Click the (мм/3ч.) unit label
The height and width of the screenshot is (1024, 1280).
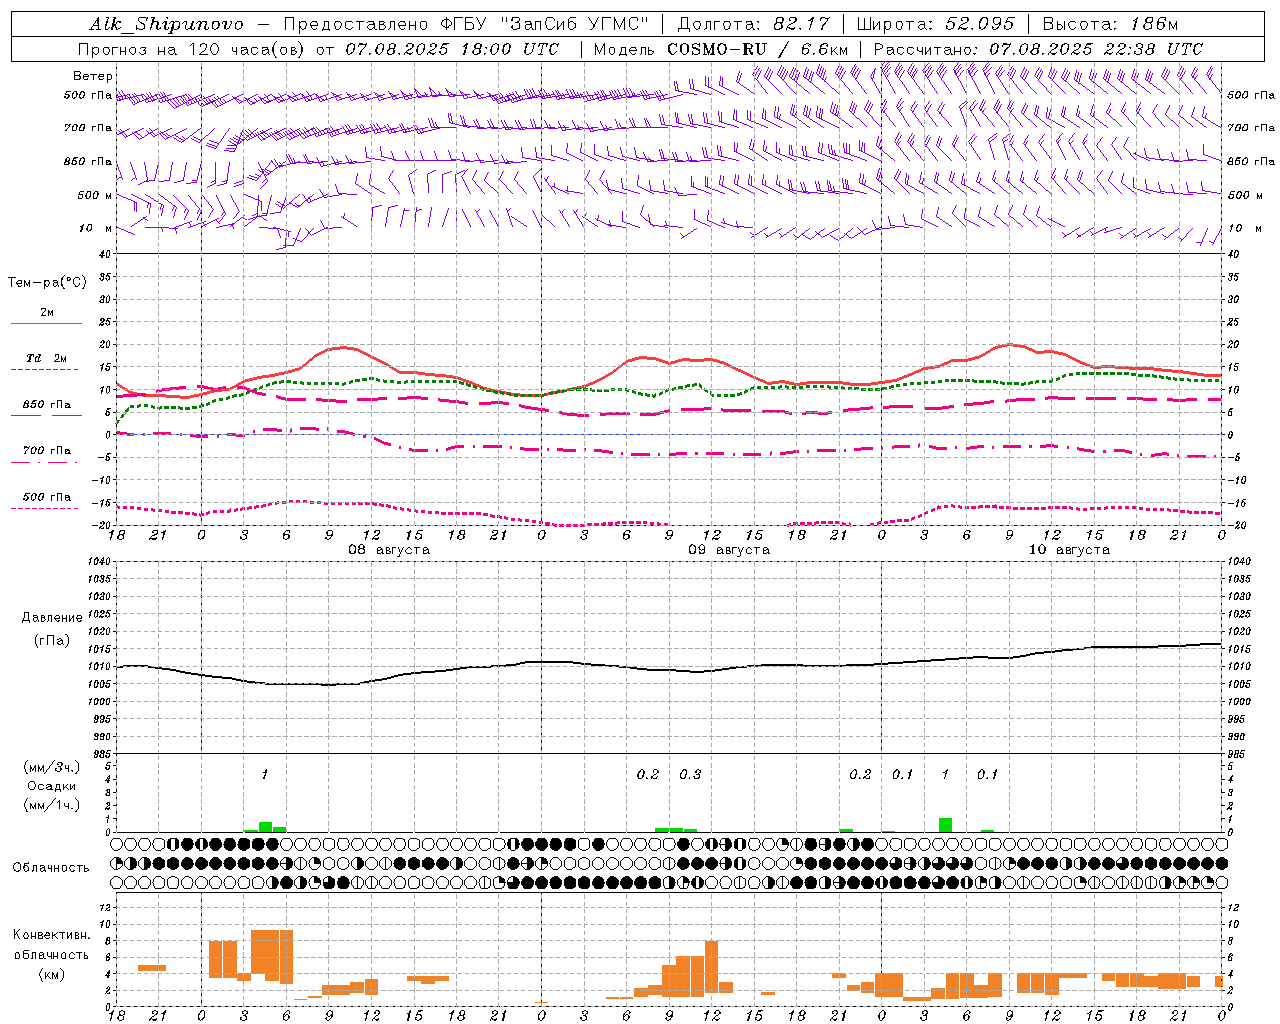click(52, 767)
